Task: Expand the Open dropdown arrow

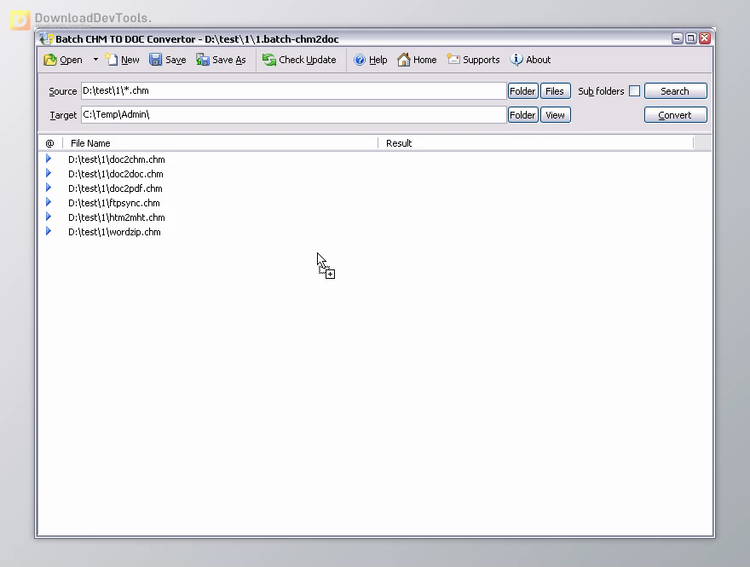Action: tap(96, 60)
